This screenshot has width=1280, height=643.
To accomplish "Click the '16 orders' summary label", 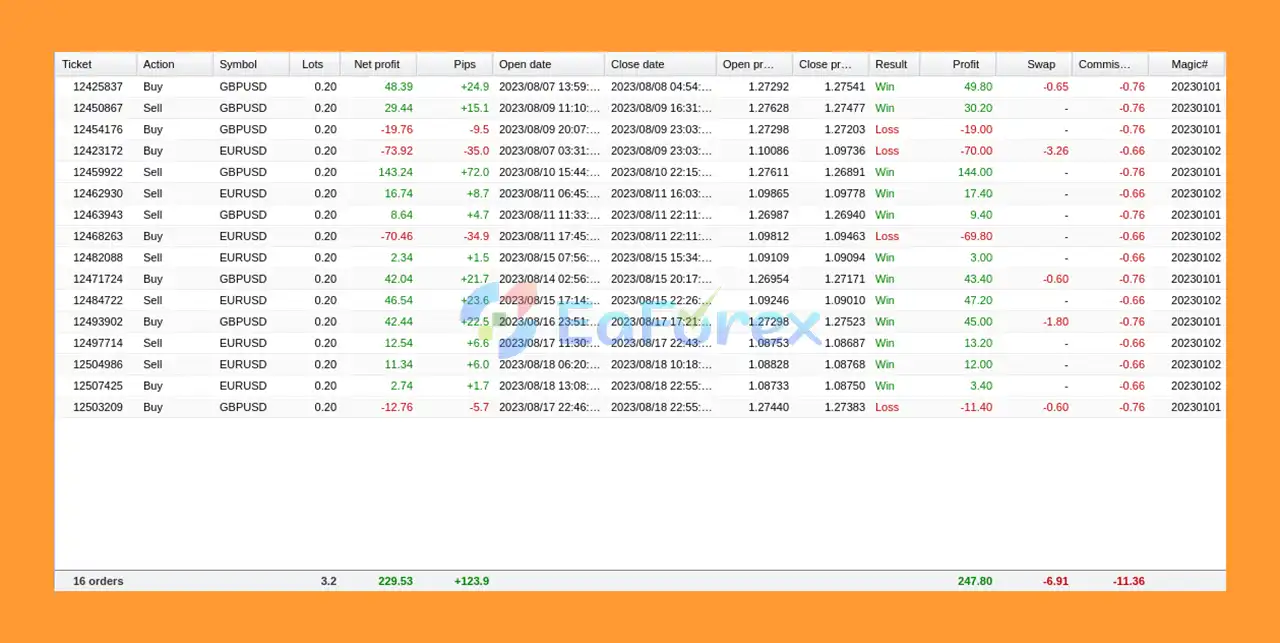I will pos(98,581).
